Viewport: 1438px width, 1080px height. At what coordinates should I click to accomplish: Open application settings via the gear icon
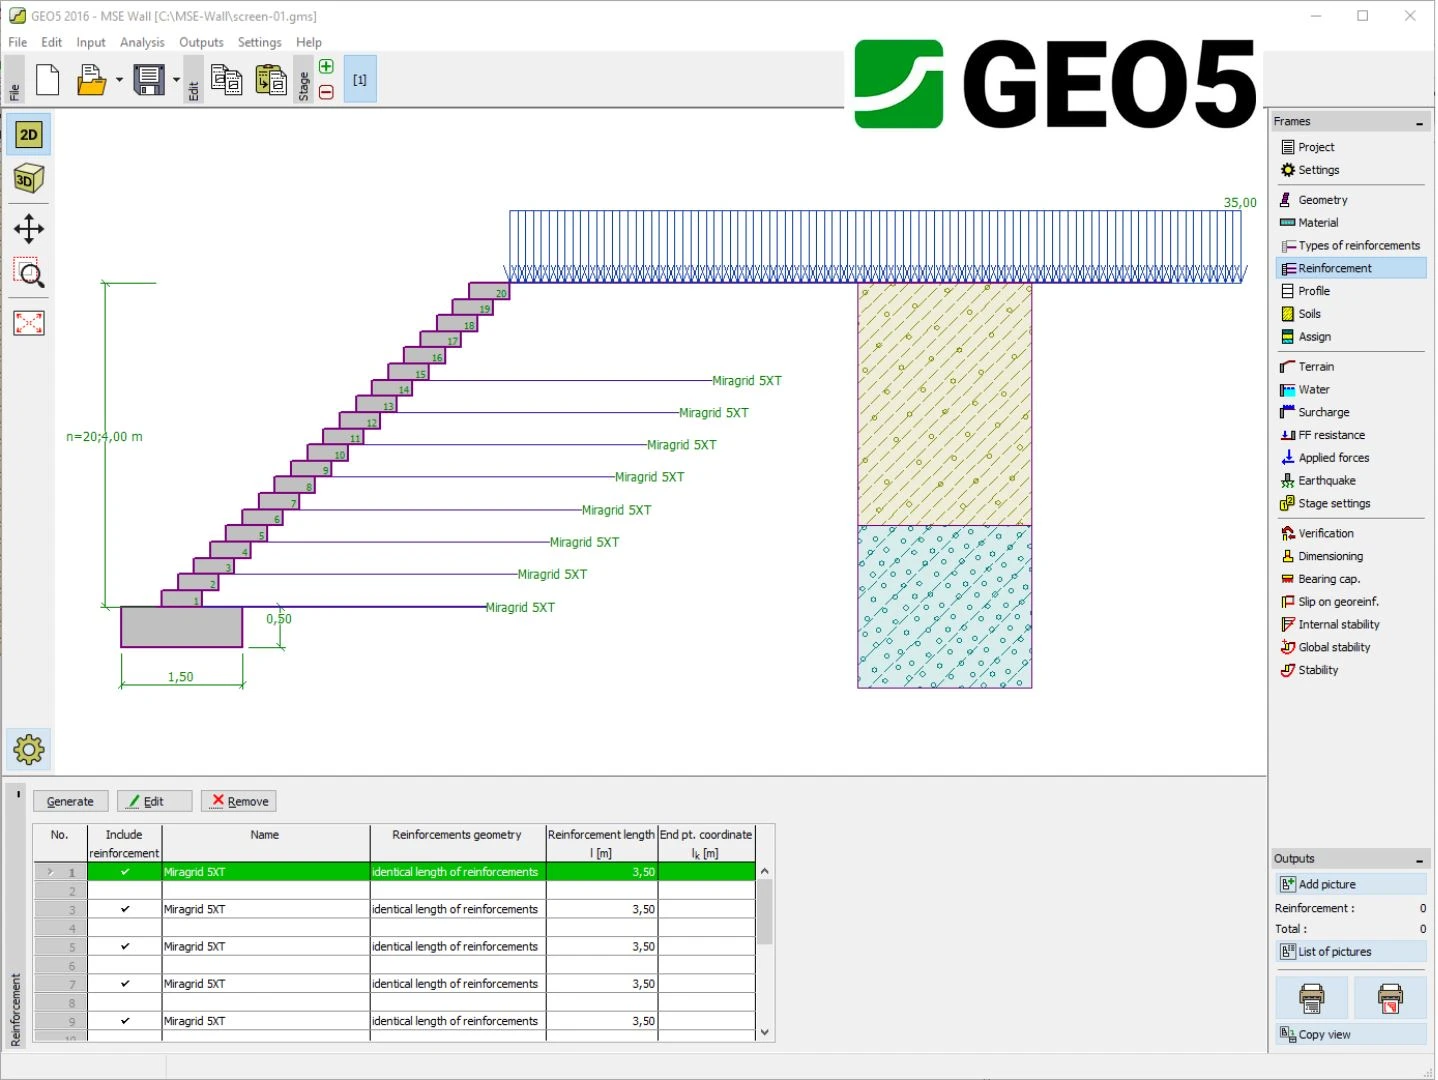[x=28, y=748]
